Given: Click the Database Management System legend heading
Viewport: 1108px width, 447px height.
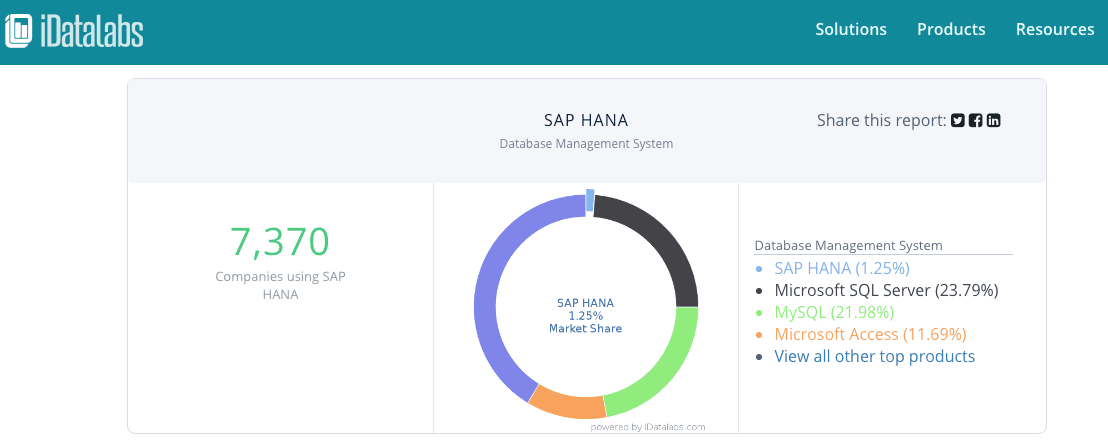Looking at the screenshot, I should (x=848, y=246).
